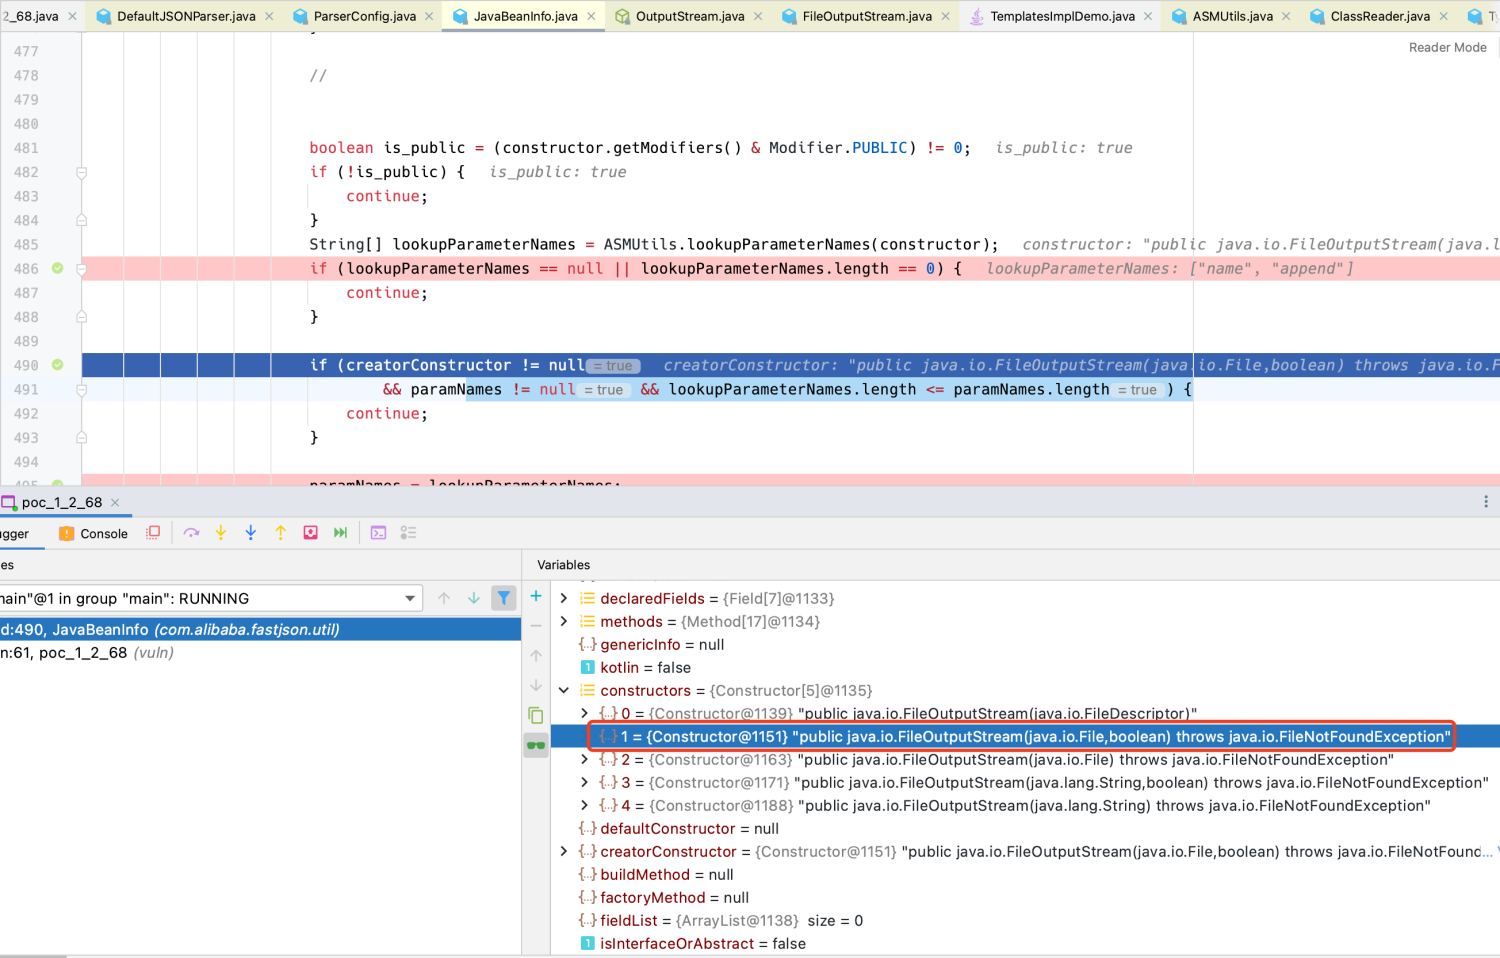Switch to the ASMUtils.java tab

coord(1232,16)
